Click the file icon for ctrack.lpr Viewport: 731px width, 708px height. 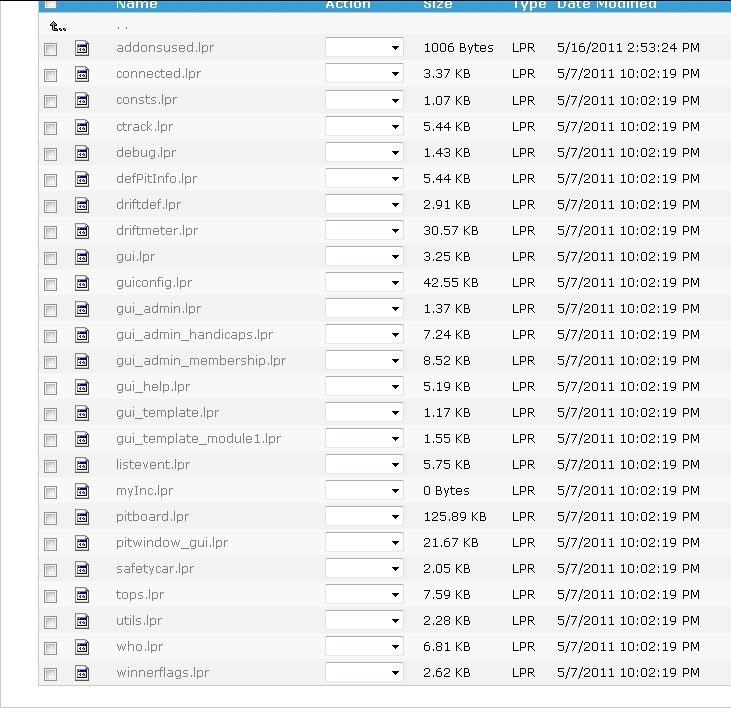coord(82,127)
